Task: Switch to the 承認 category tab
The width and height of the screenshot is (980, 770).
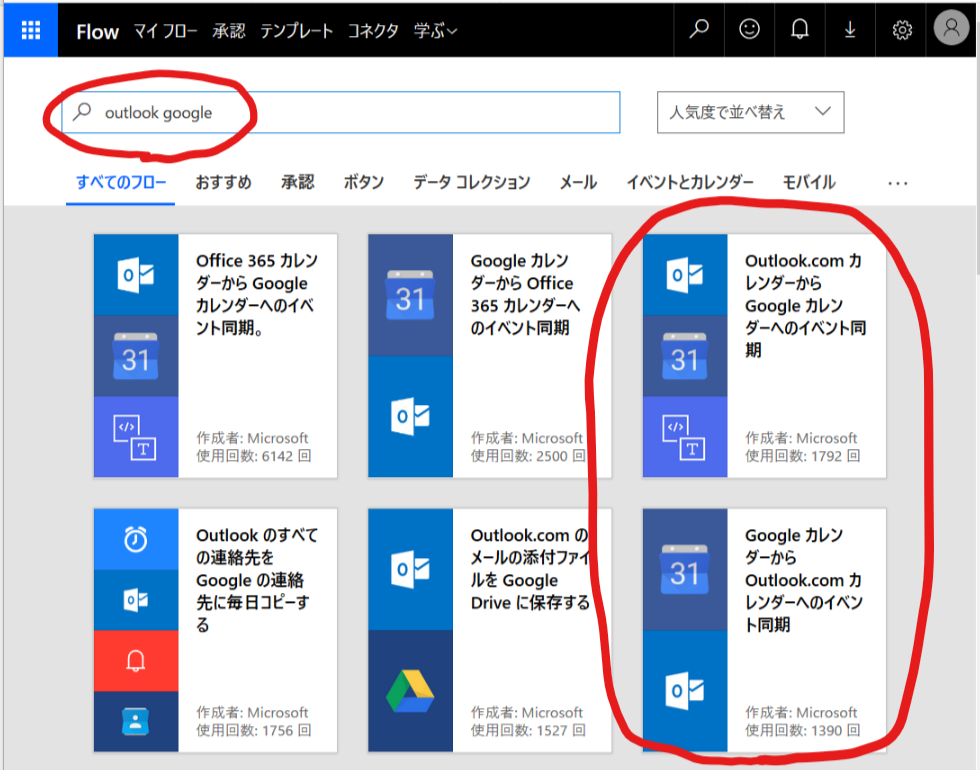Action: click(x=298, y=182)
